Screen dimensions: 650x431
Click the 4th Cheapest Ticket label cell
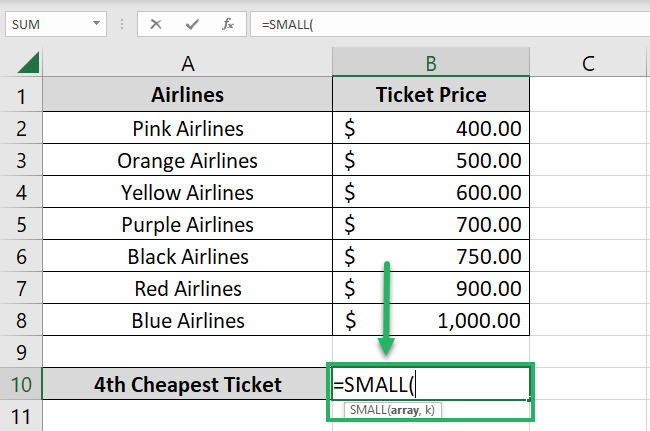point(187,384)
